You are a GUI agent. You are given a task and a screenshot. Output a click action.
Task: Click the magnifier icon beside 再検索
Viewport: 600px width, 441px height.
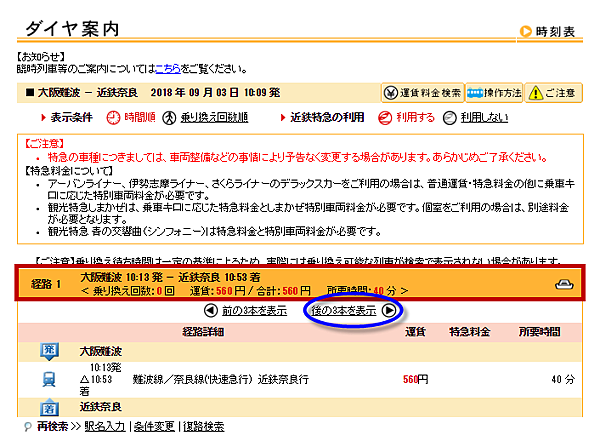28,426
